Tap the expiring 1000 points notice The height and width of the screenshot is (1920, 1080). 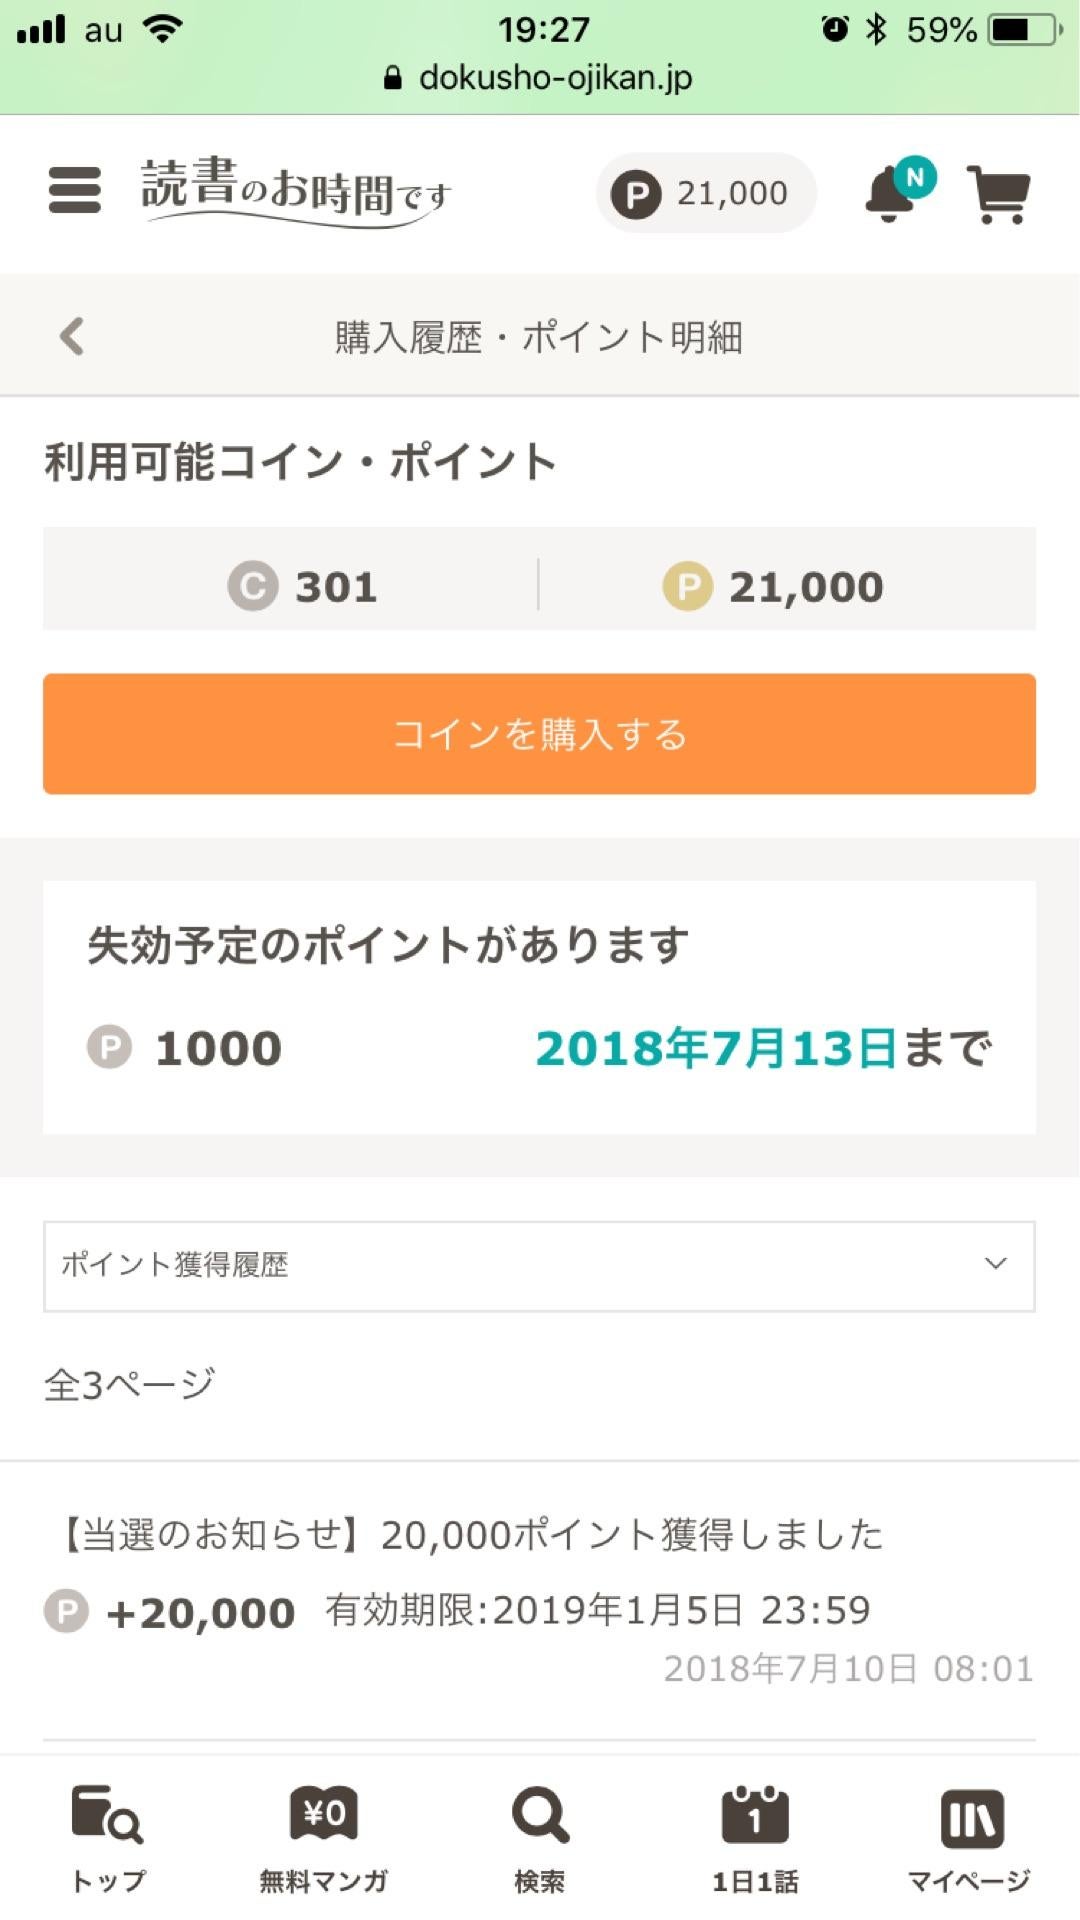coord(538,1005)
